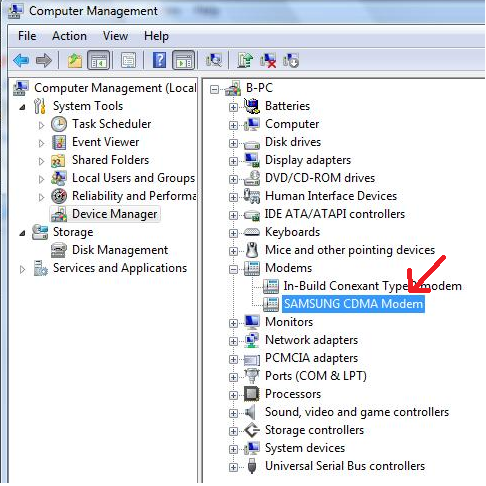
Task: Collapse the System Tools tree arrow
Action: [22, 107]
